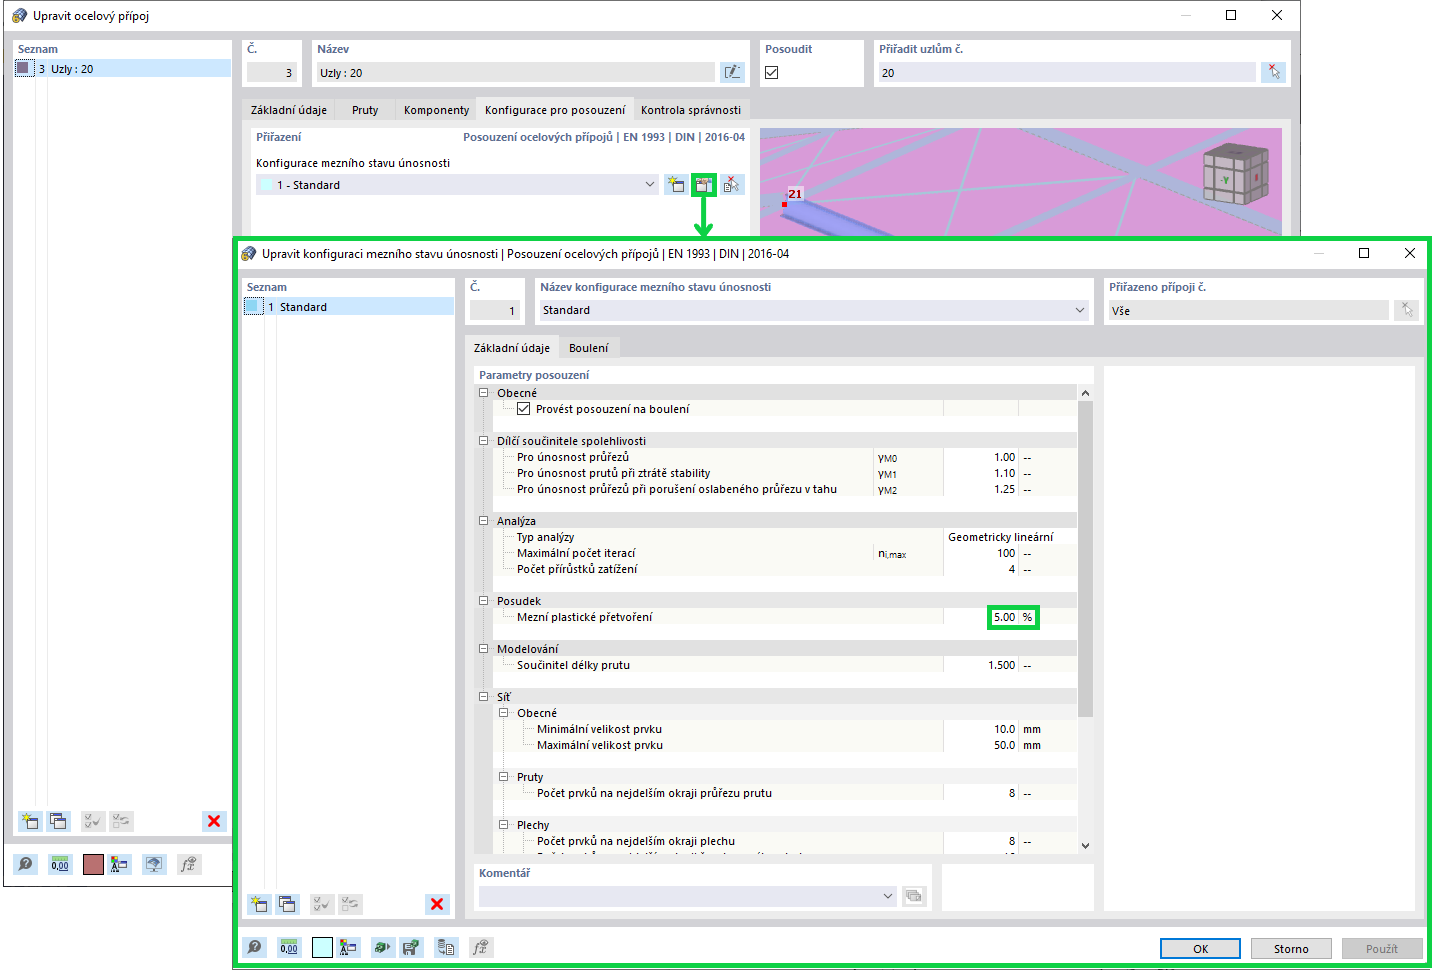
Task: Click light cyan color swatch in configuration dialog
Action: tap(322, 947)
